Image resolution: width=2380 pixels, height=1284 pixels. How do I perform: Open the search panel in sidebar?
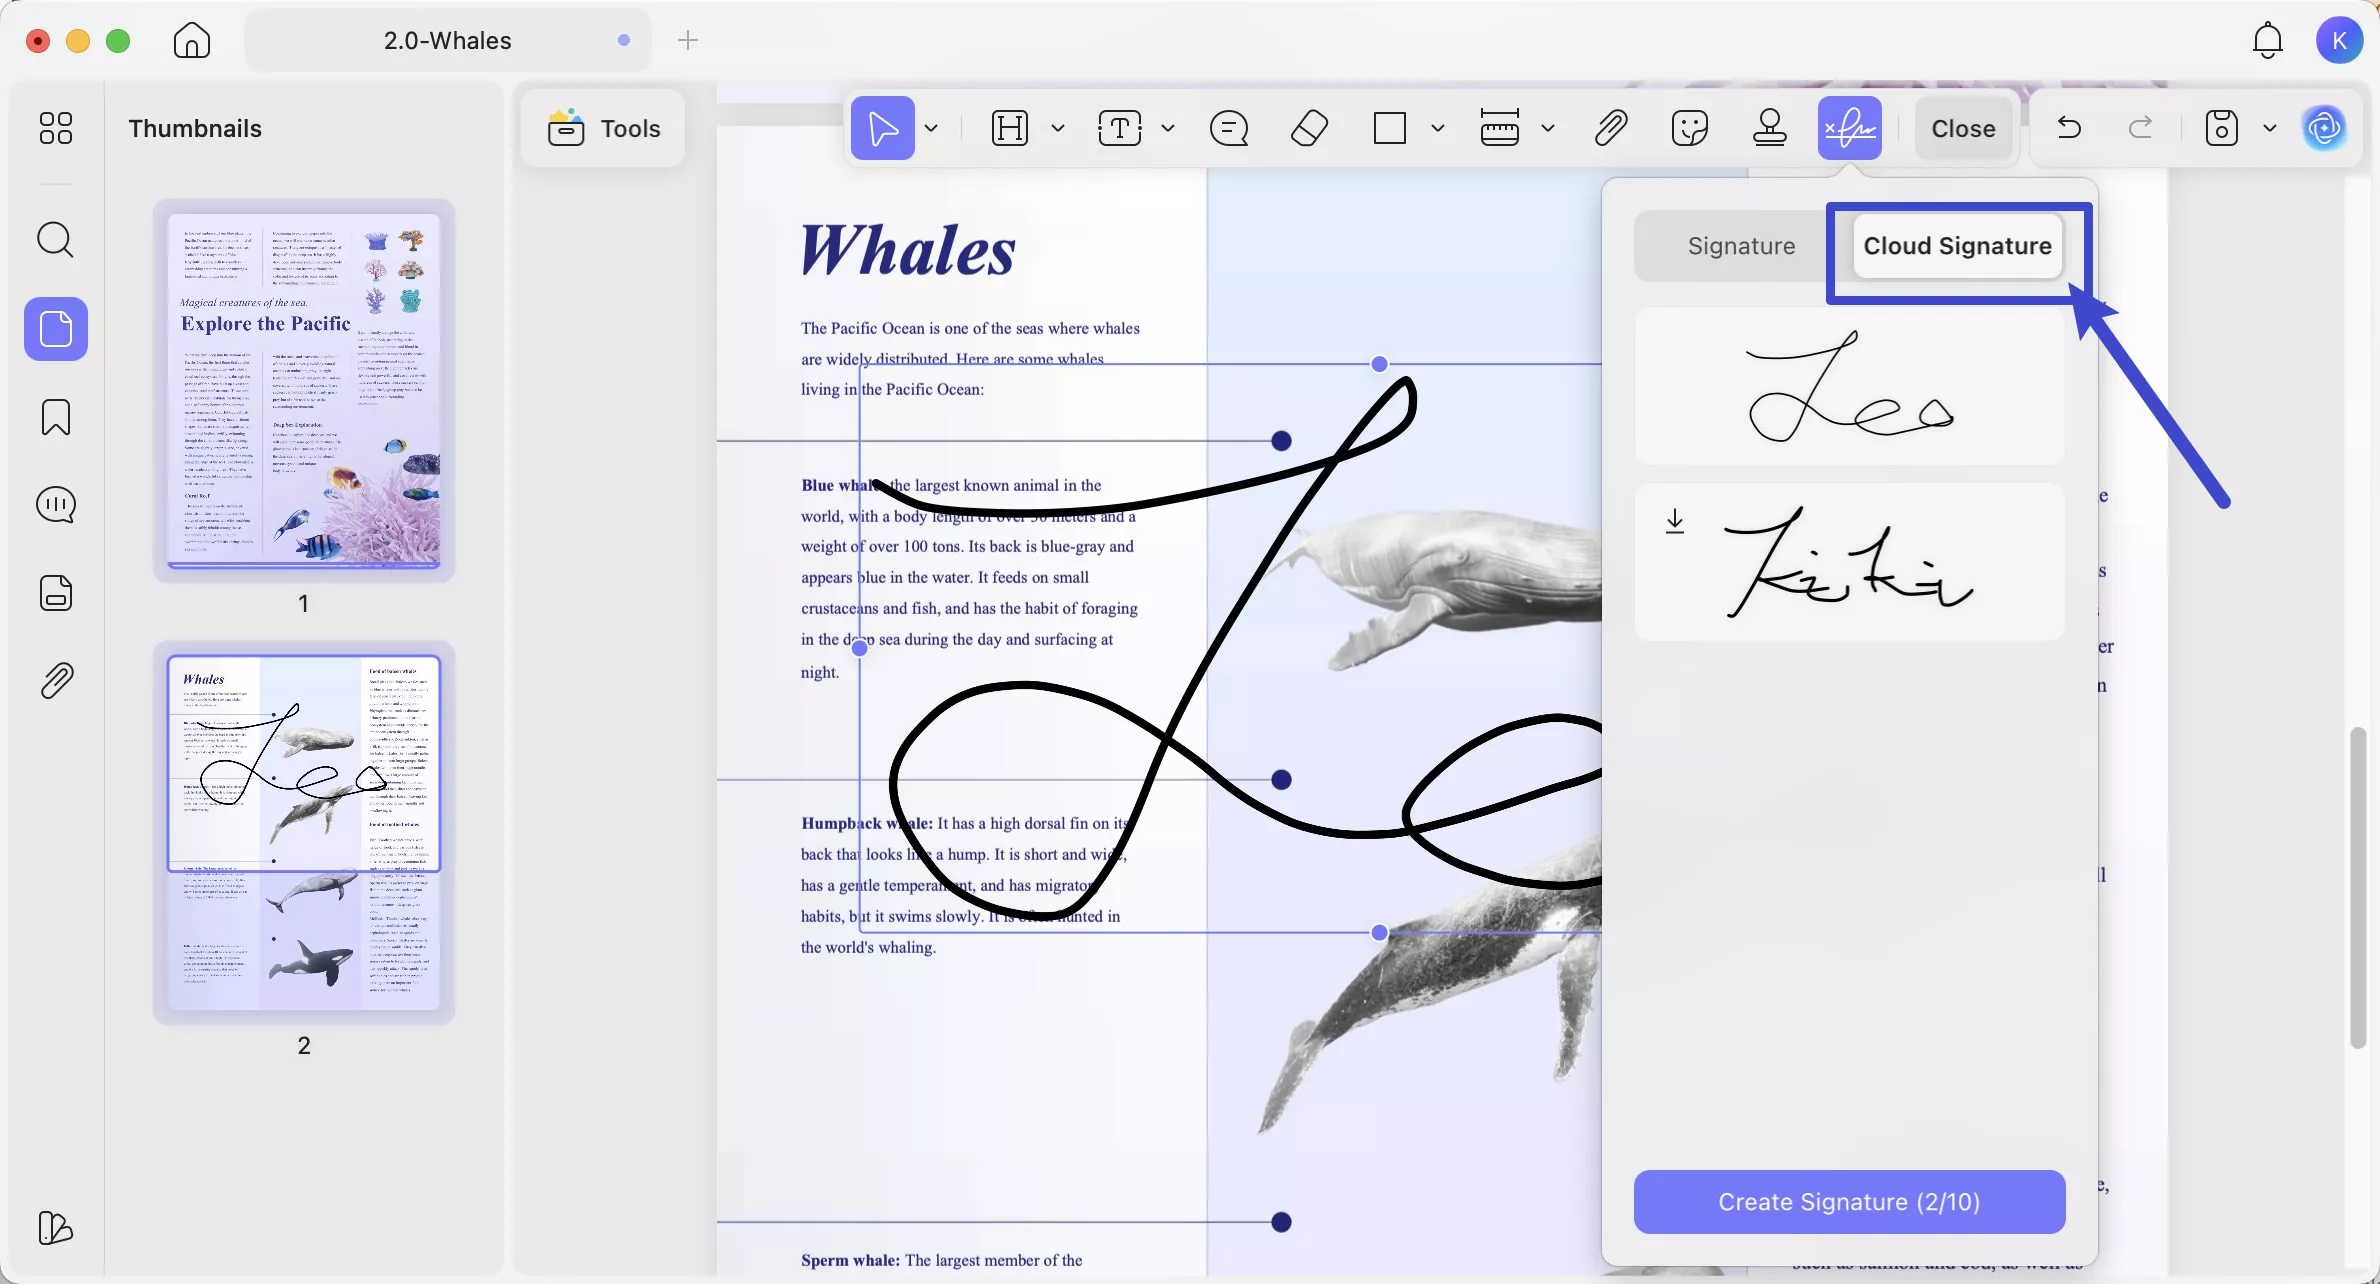point(56,240)
